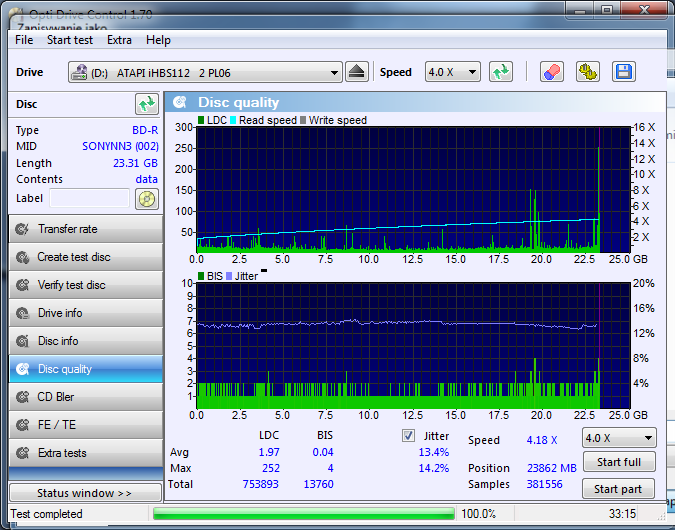Click the Test completed status text
The image size is (675, 530).
[x=46, y=514]
